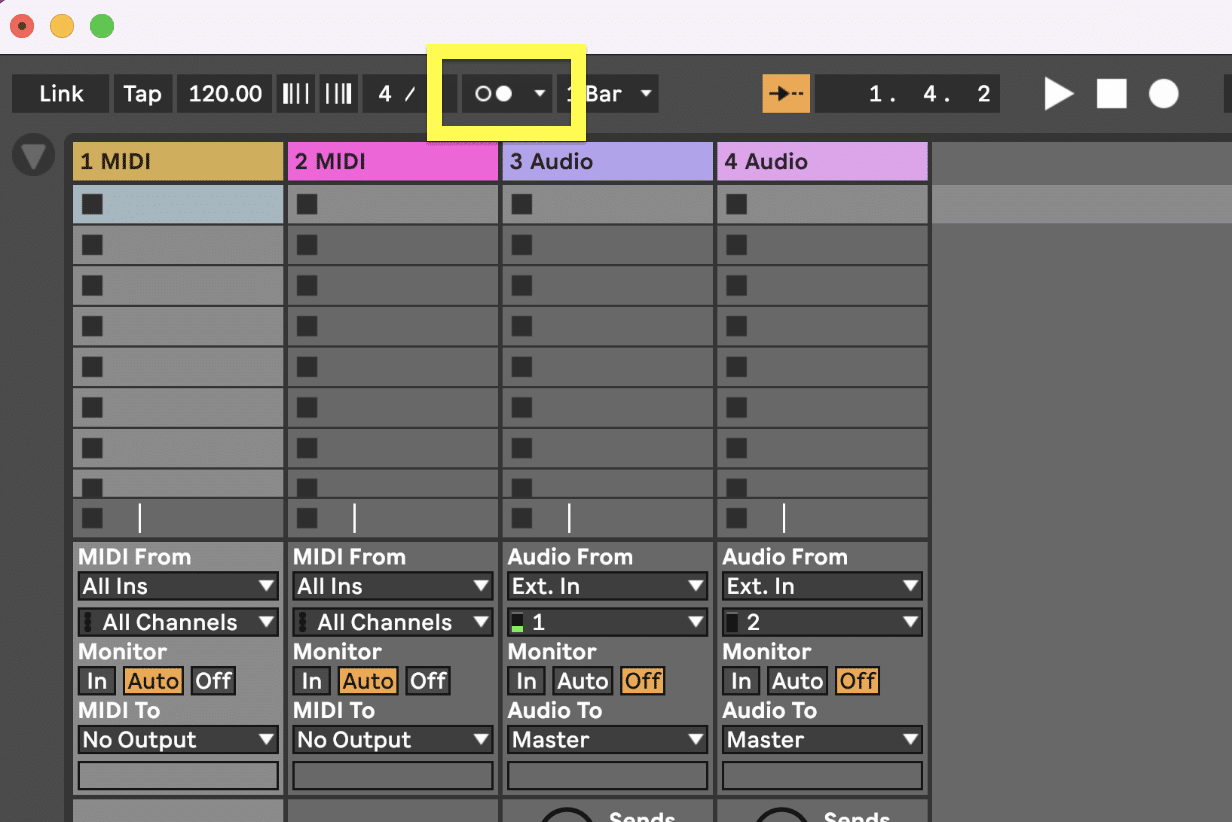Switch Monitor to Auto on track 3 Audio
This screenshot has width=1232, height=822.
point(582,680)
